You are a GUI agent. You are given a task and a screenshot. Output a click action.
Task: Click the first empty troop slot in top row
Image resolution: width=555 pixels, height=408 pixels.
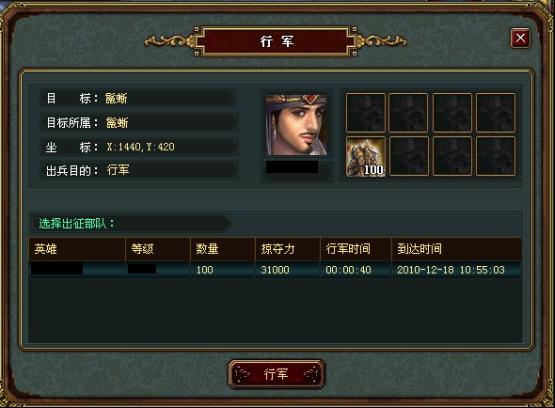(366, 113)
